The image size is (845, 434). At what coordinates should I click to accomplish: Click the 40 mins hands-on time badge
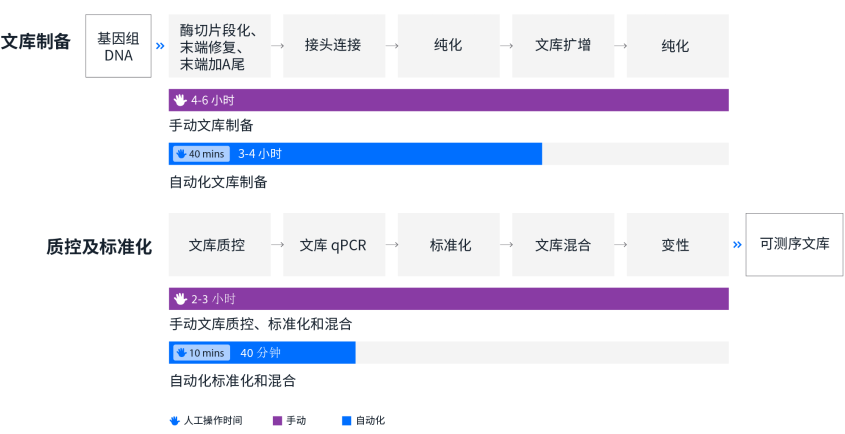tap(201, 154)
